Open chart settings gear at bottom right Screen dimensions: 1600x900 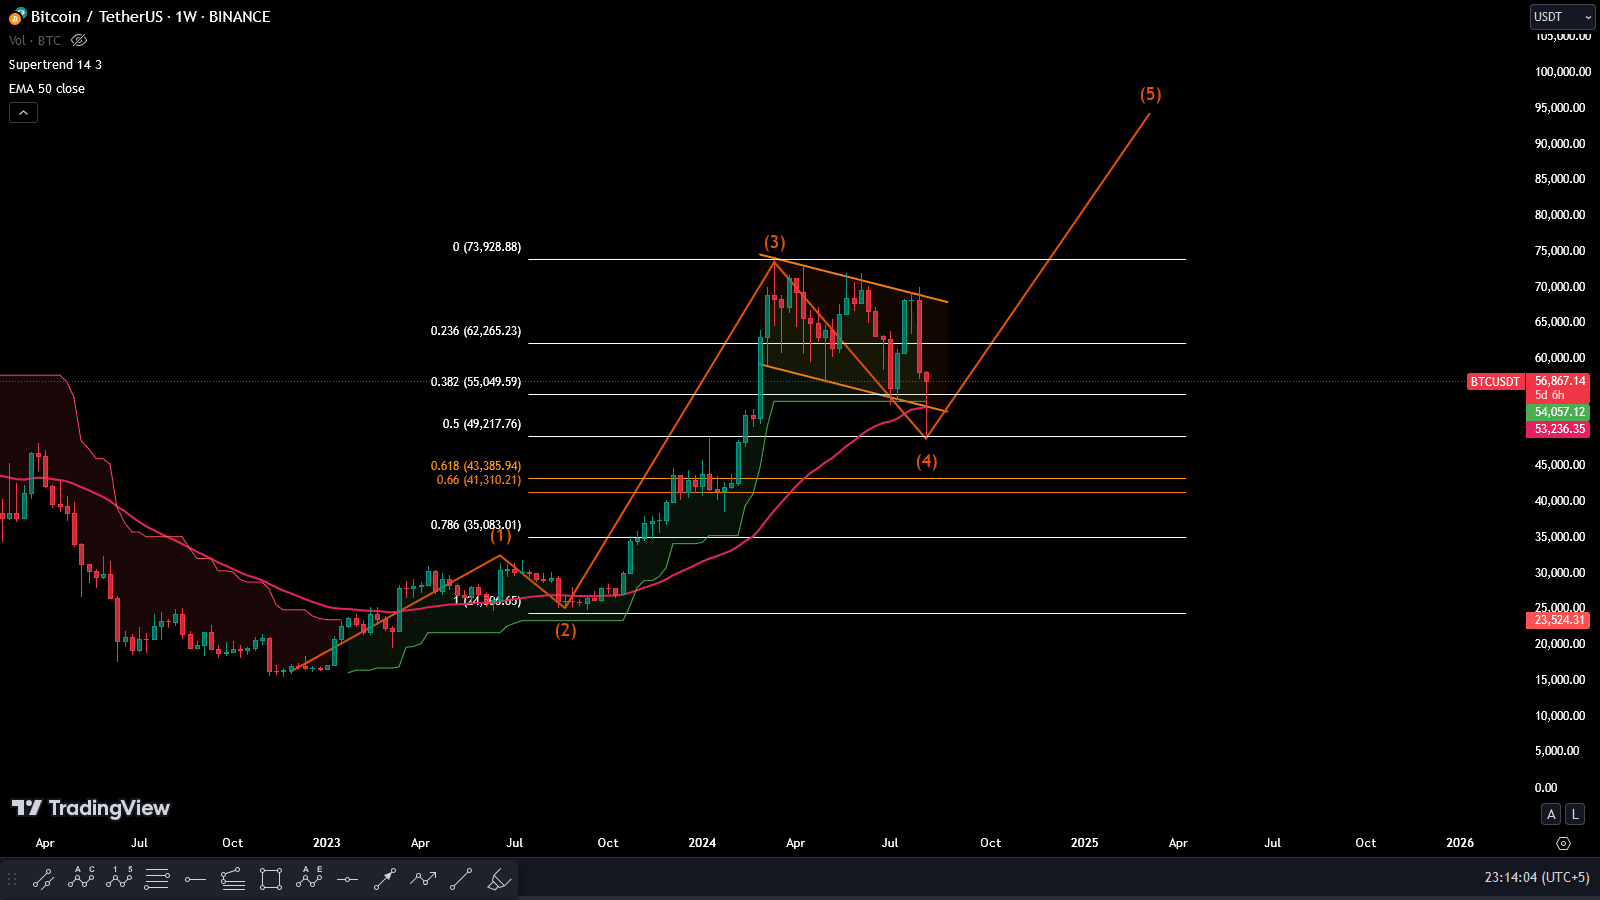[1563, 843]
